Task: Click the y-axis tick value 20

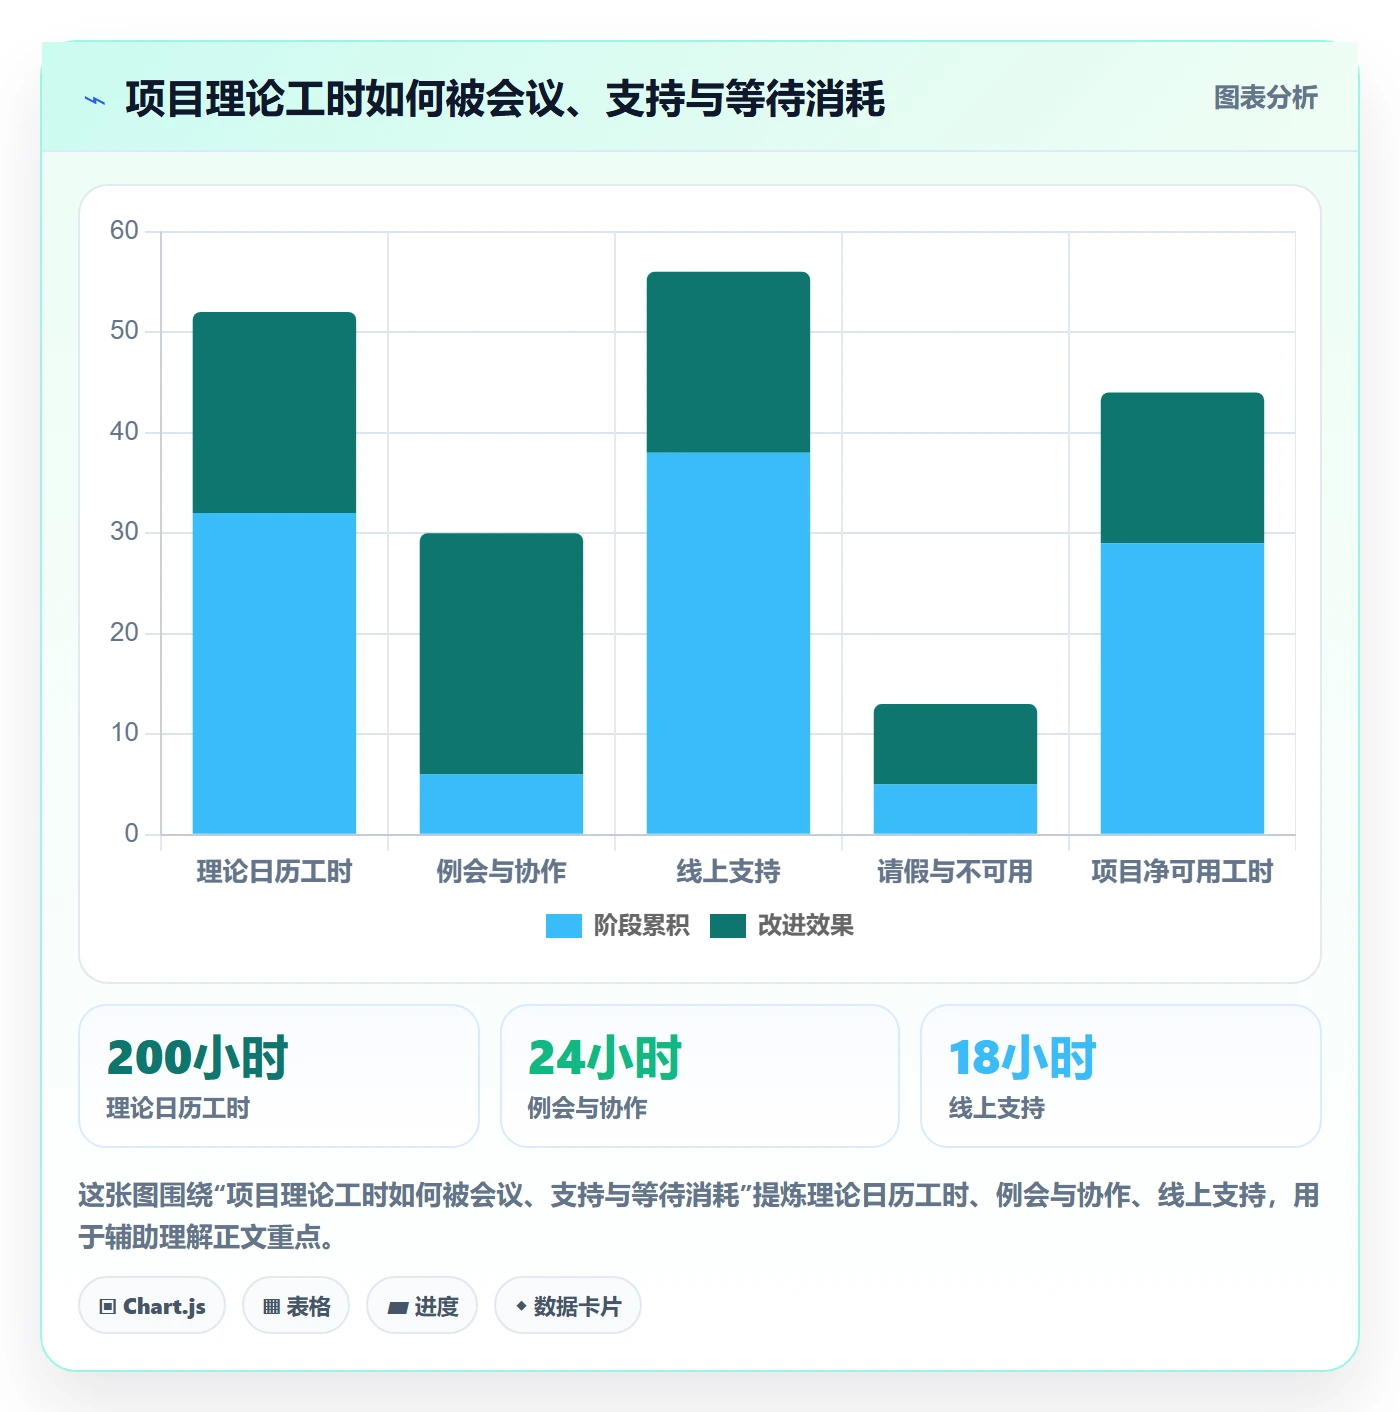Action: tap(124, 633)
